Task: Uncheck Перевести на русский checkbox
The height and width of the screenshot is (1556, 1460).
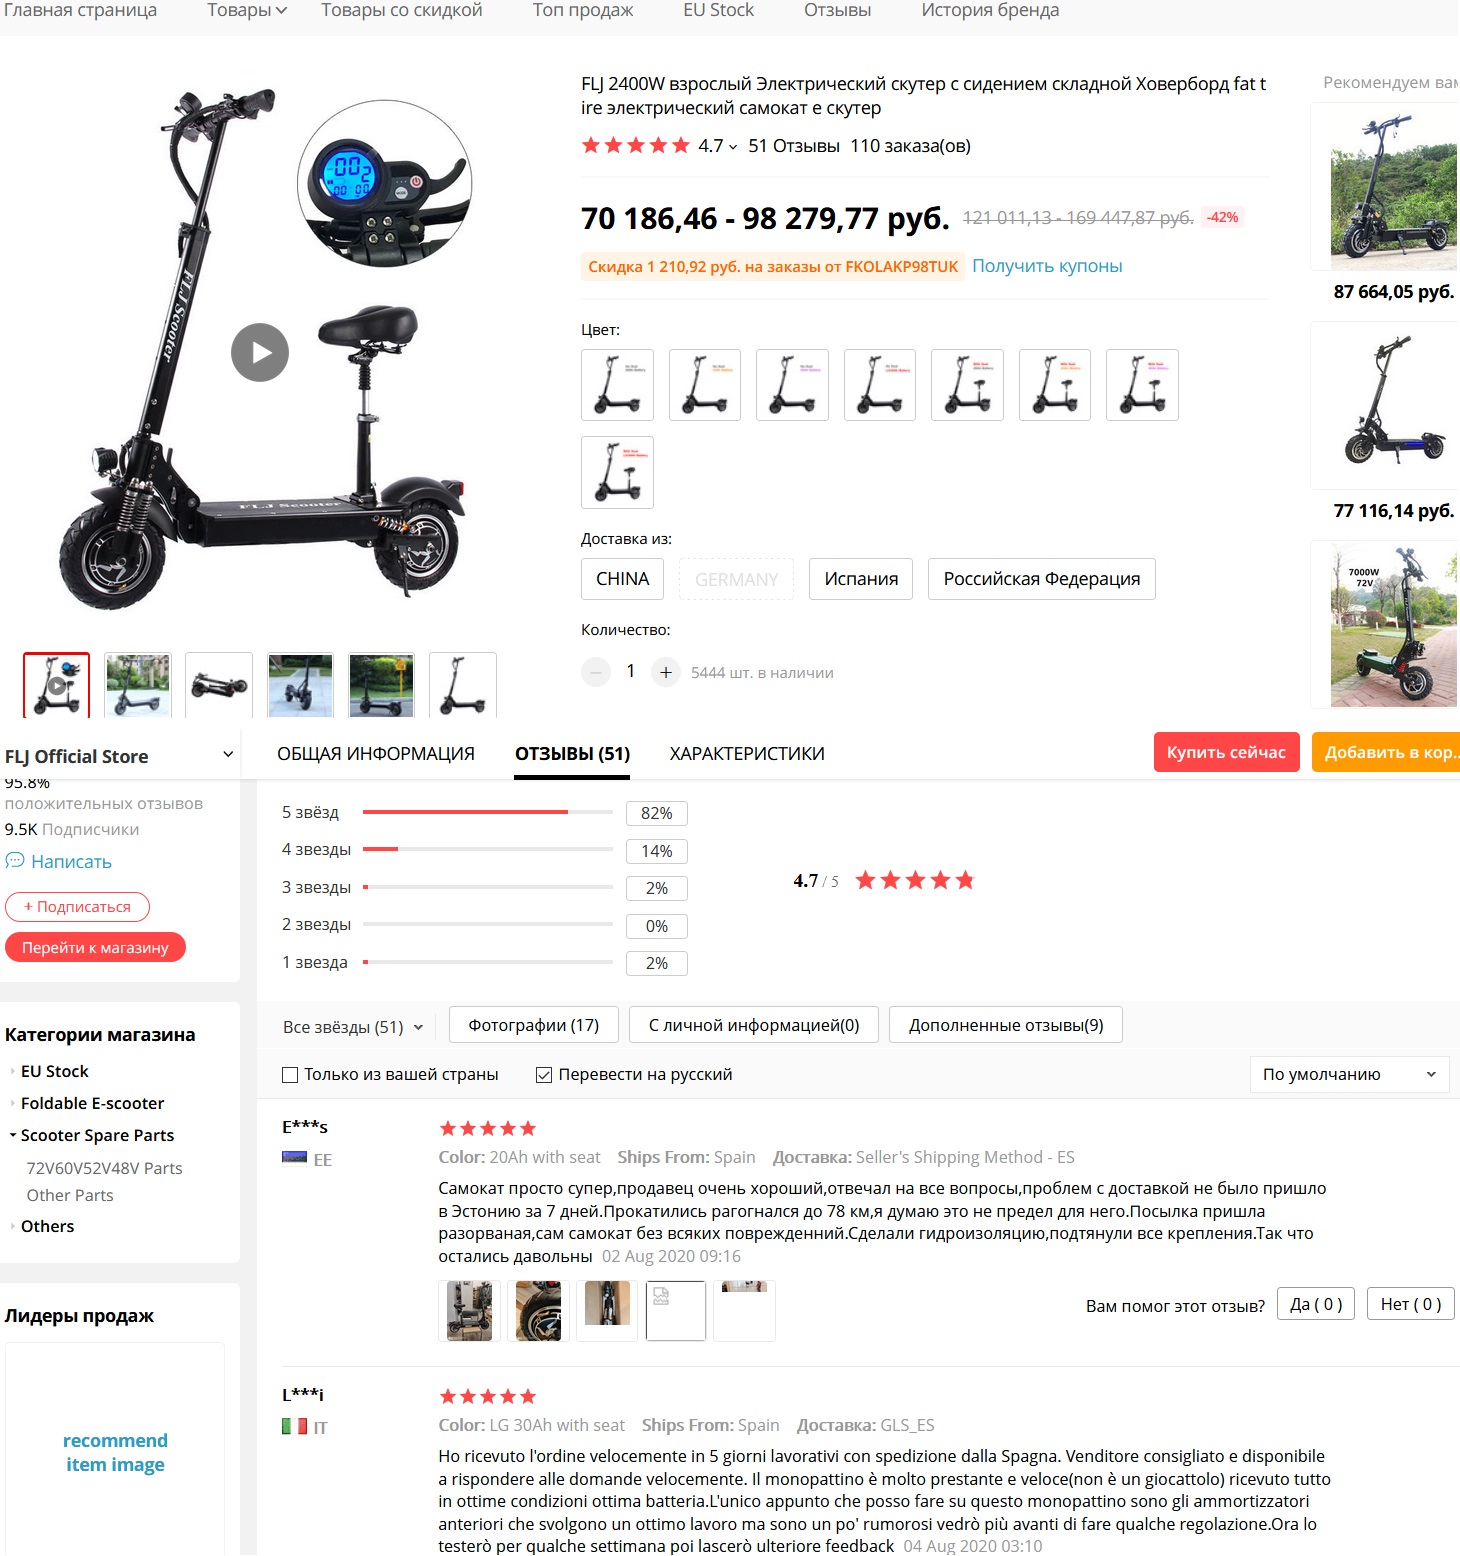Action: (x=544, y=1075)
